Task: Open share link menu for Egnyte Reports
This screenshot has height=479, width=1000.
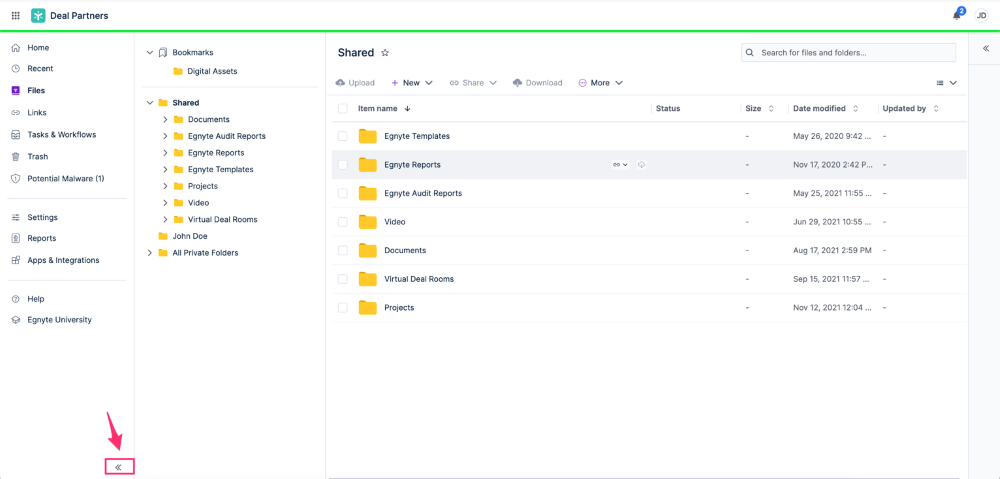Action: (x=620, y=165)
